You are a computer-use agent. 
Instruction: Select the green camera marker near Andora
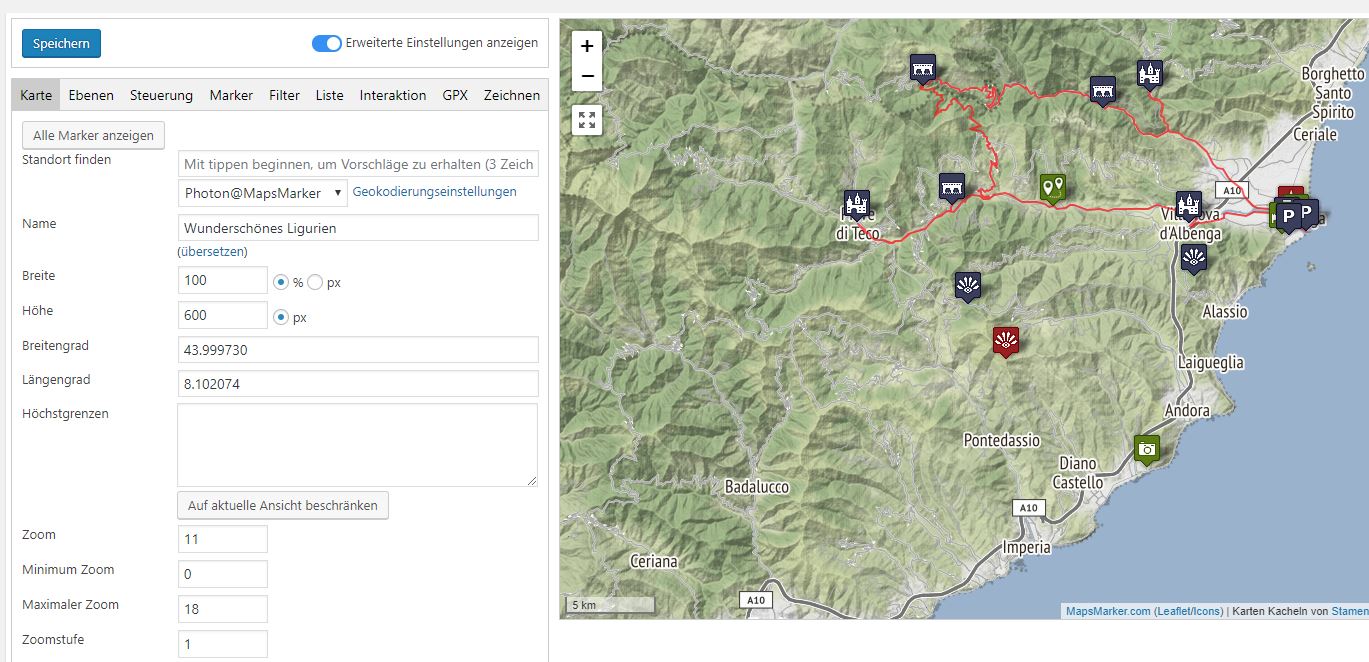(1147, 449)
